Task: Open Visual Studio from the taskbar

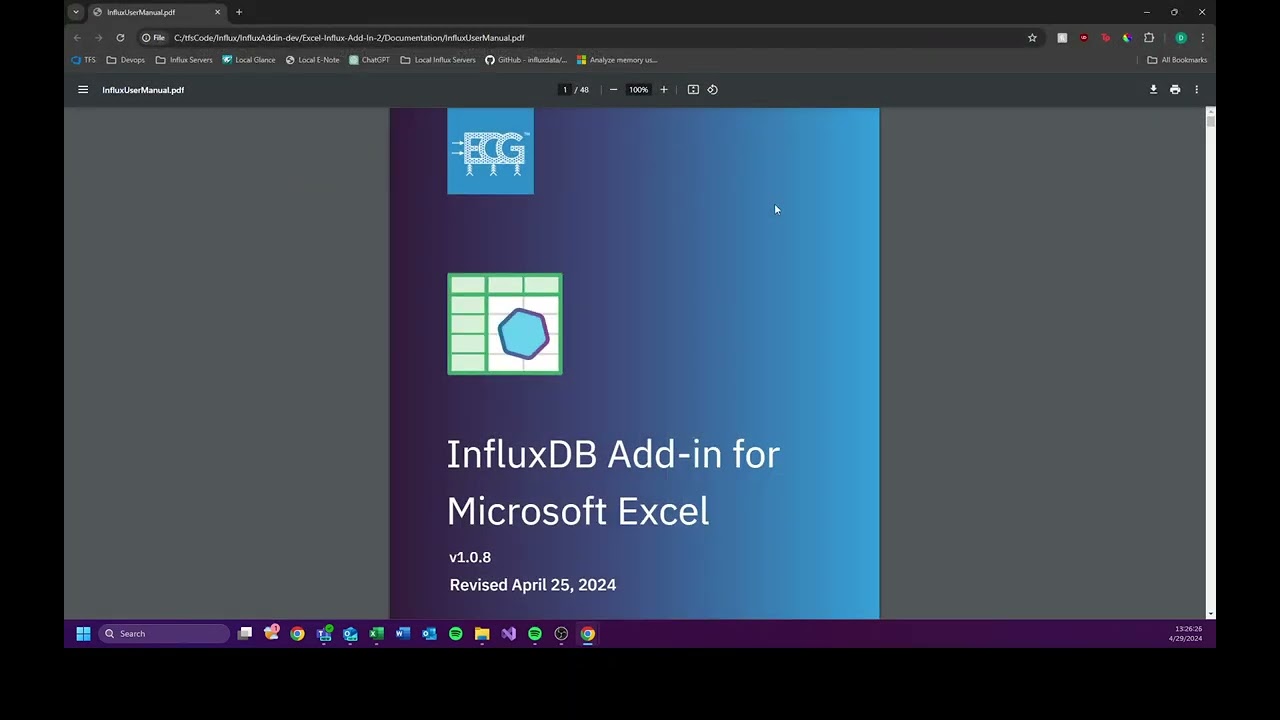Action: coord(508,634)
